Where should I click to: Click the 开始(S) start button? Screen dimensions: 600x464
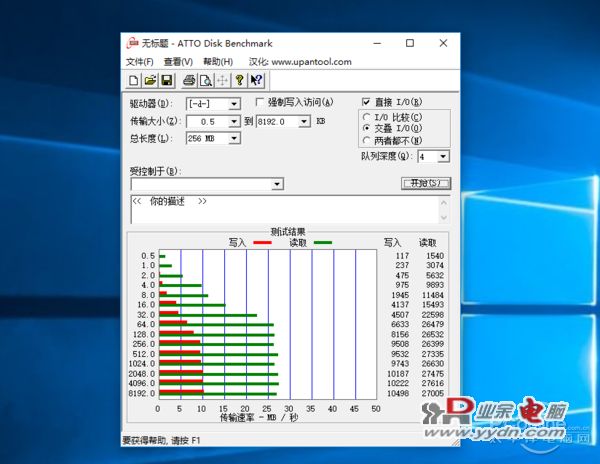tap(426, 183)
